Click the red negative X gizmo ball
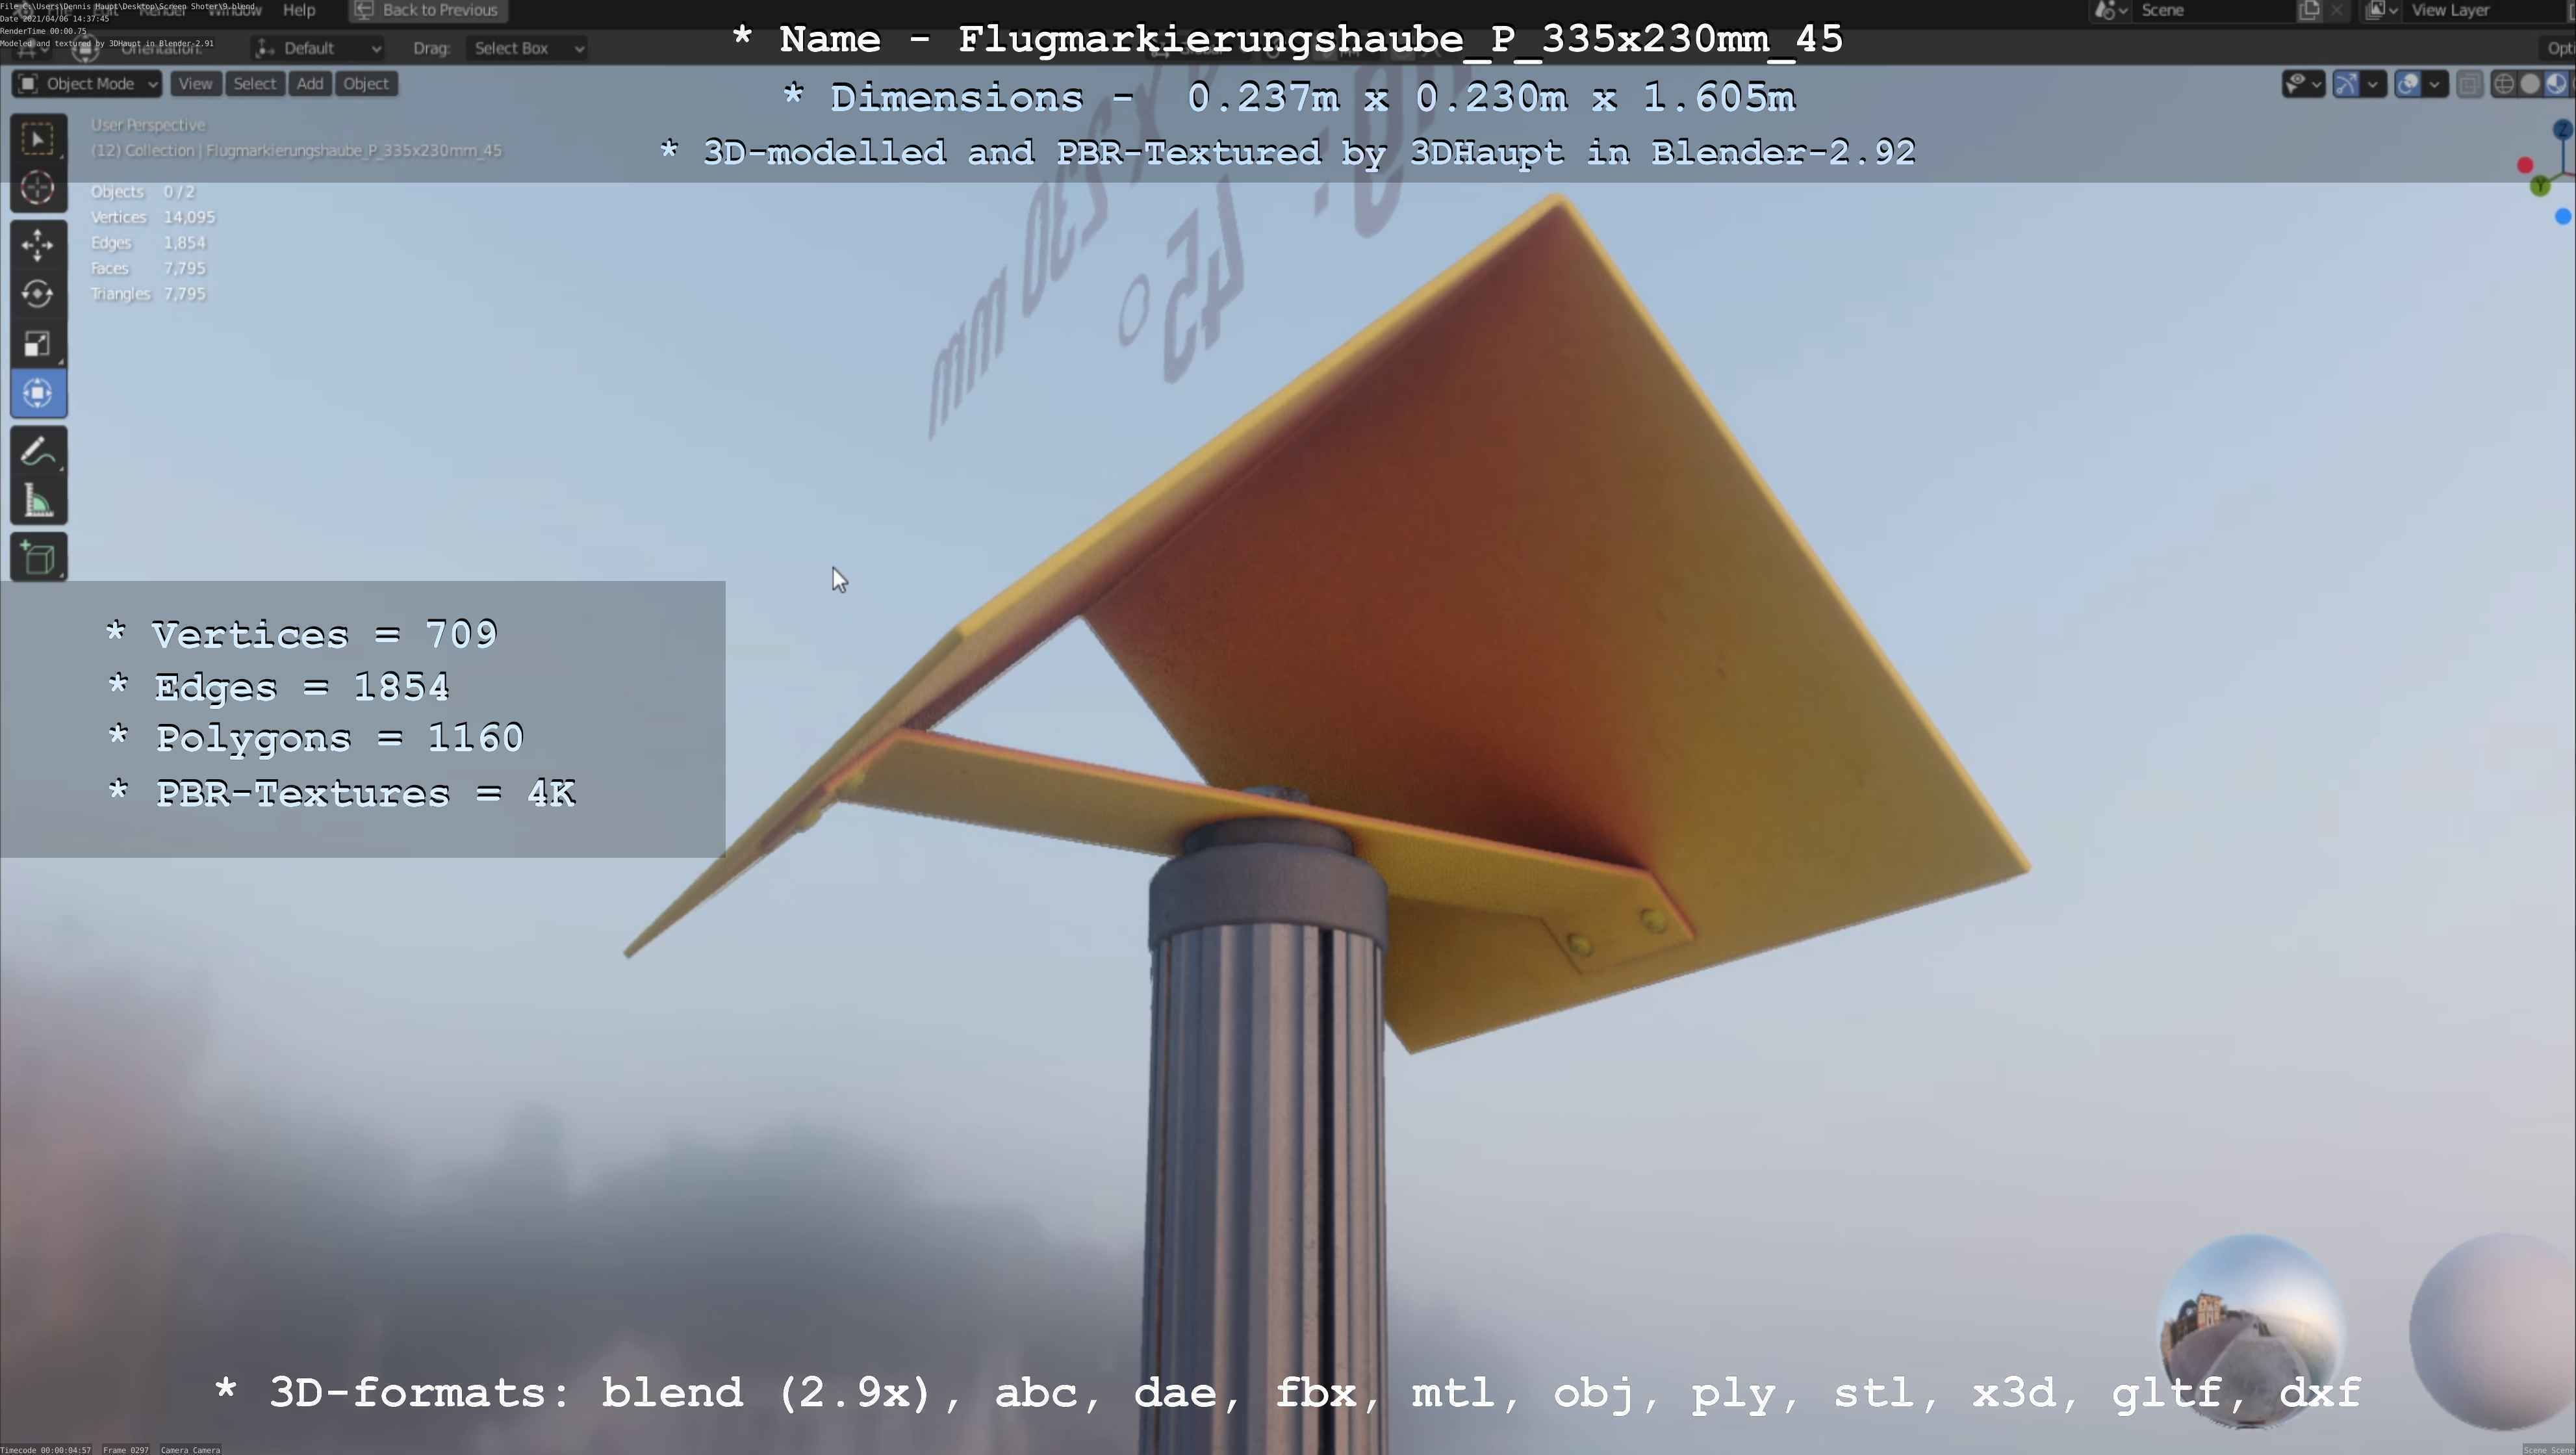Viewport: 2576px width, 1455px height. (x=2525, y=165)
